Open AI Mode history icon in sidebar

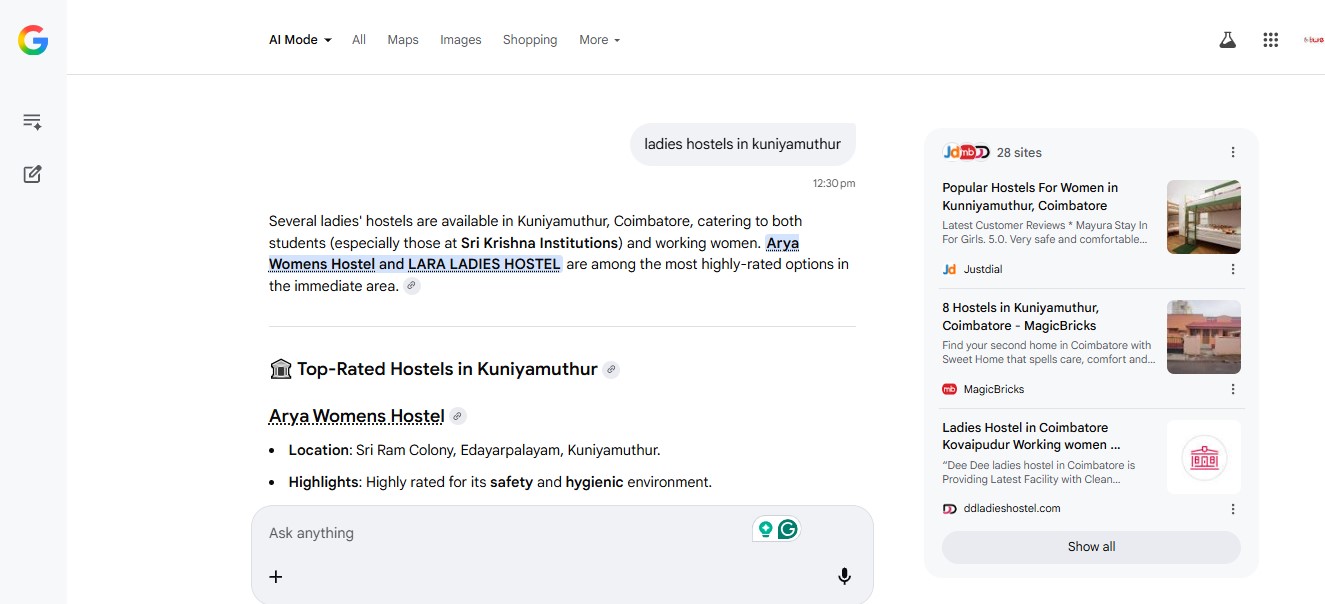coord(32,122)
